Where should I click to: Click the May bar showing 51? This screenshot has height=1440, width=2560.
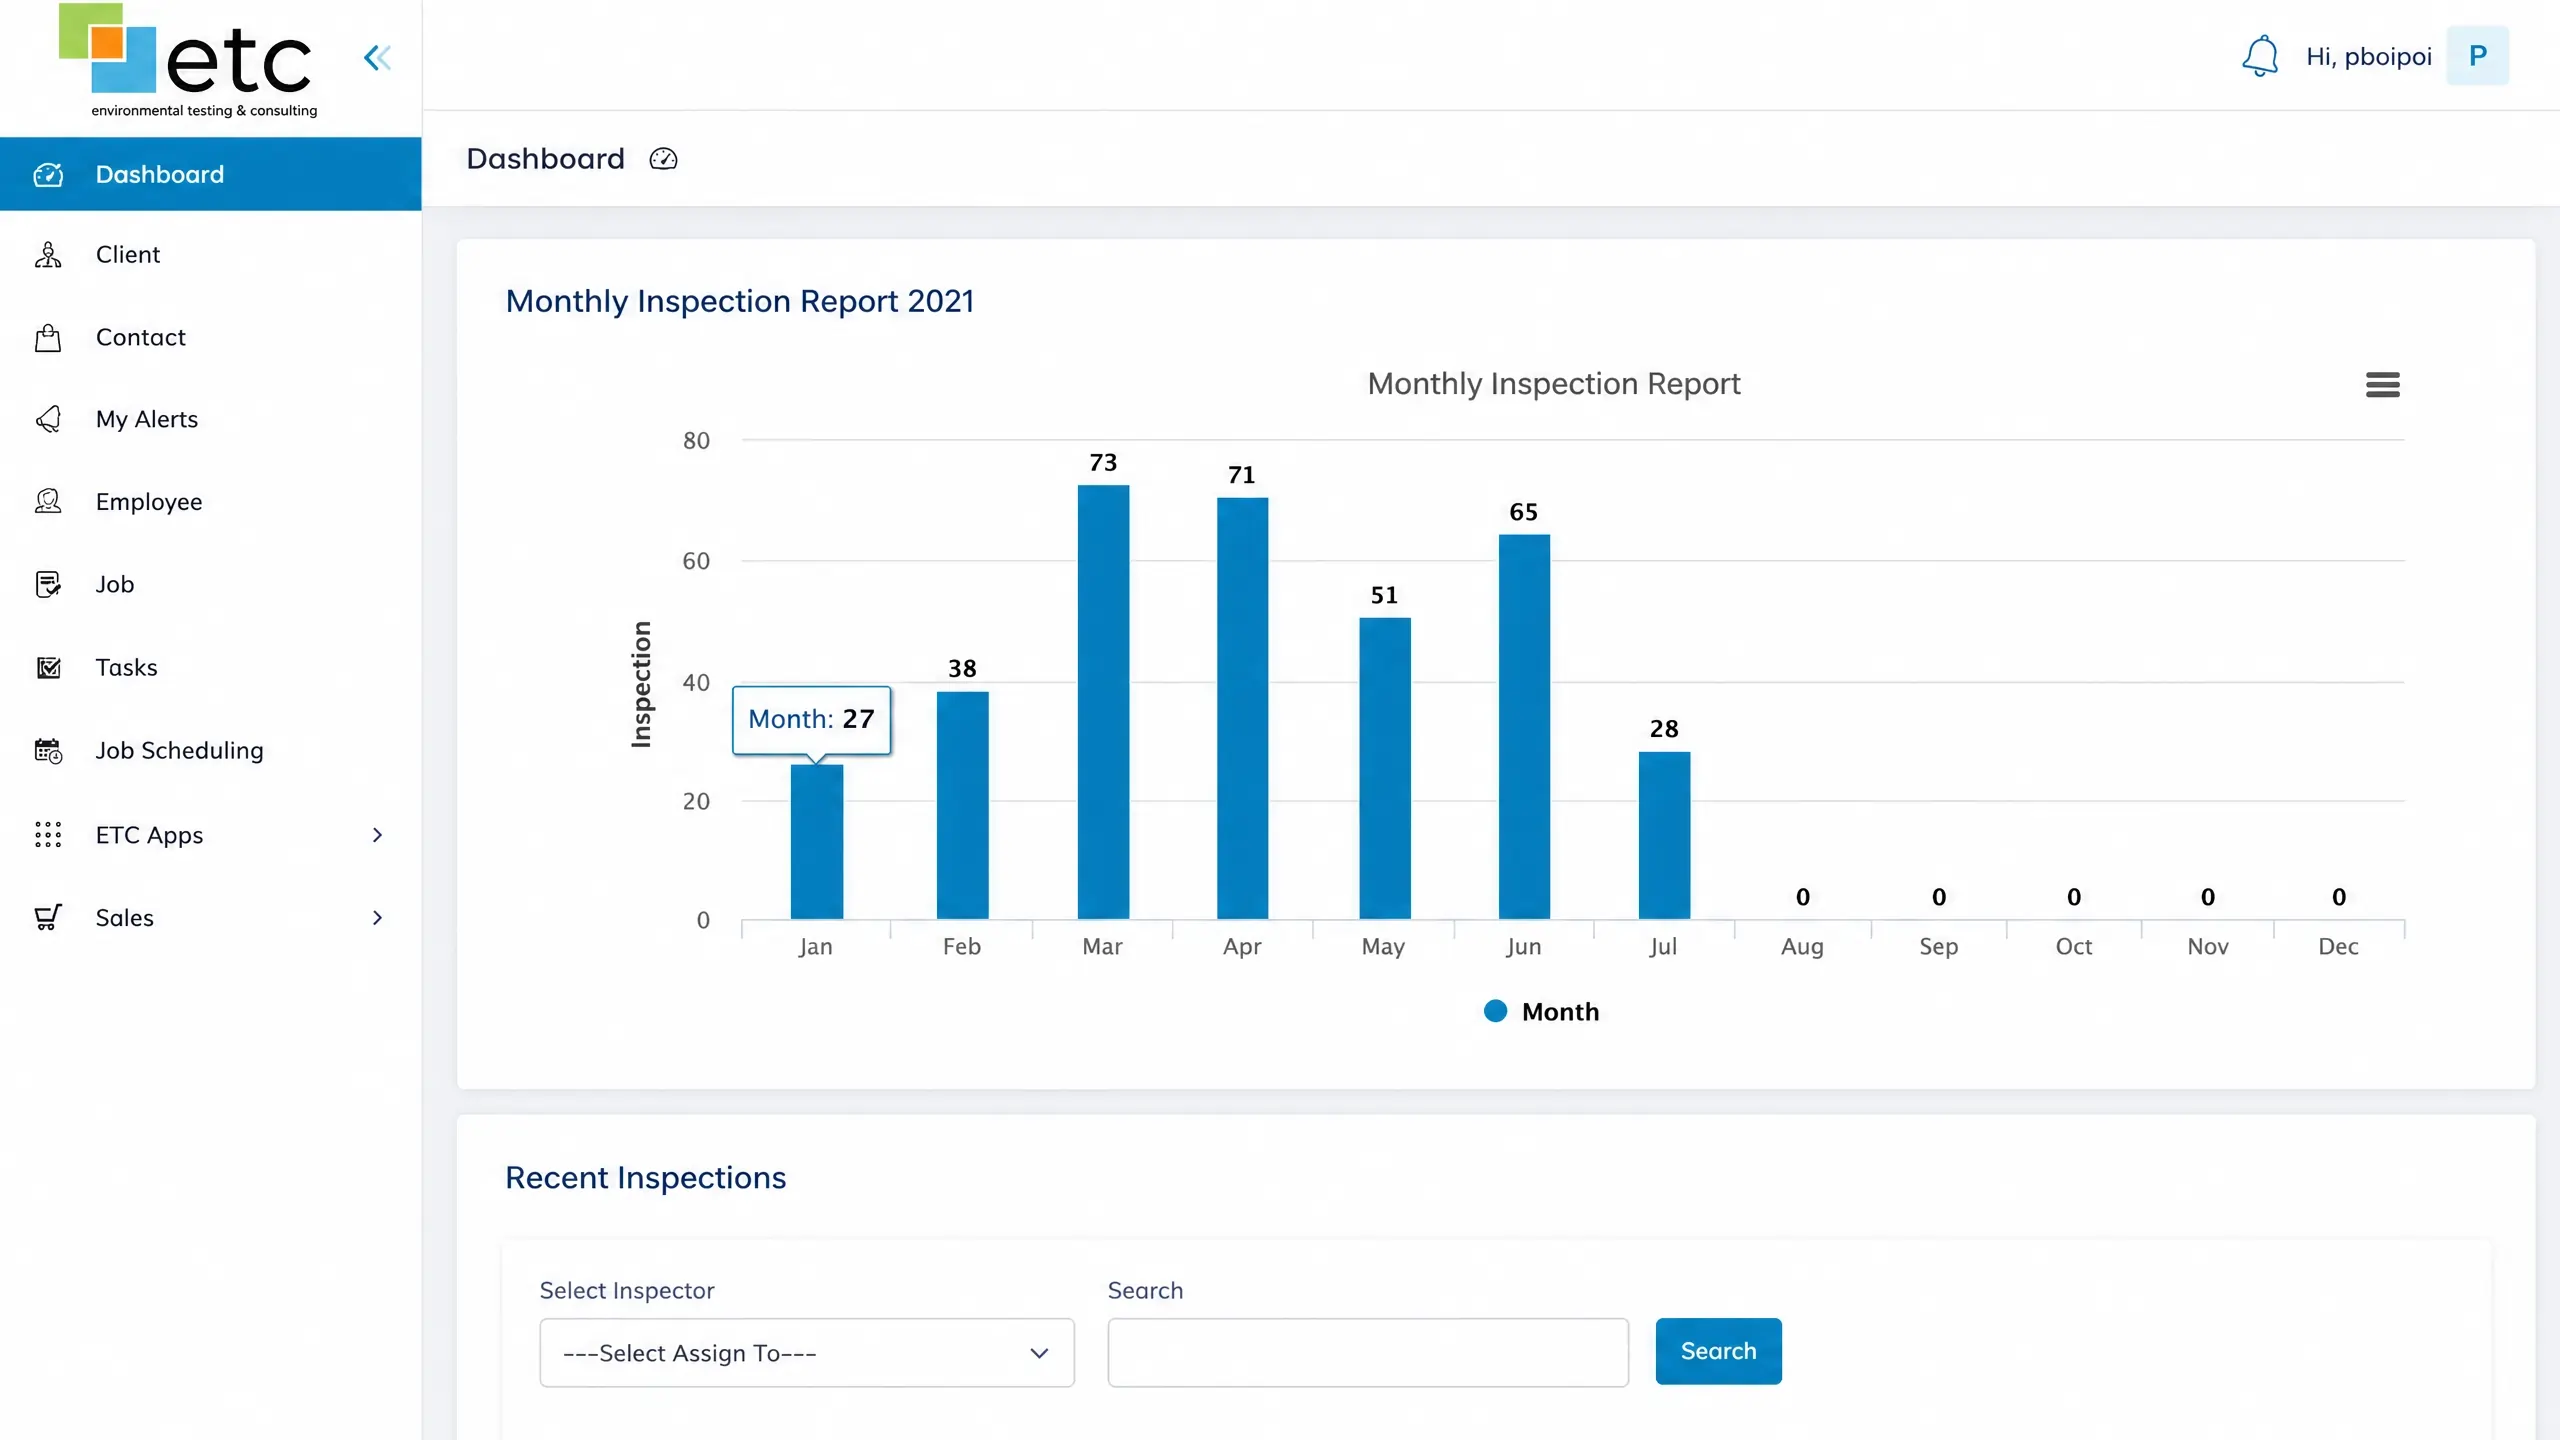pos(1385,768)
